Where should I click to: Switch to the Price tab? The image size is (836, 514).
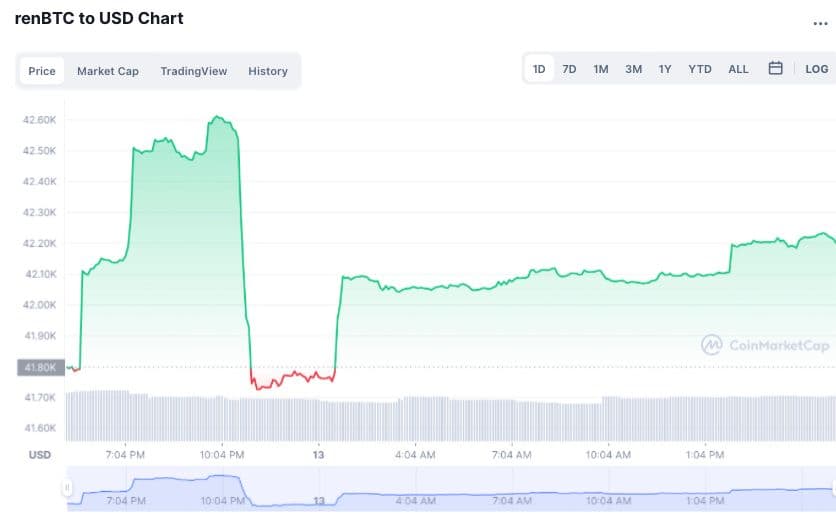point(42,71)
